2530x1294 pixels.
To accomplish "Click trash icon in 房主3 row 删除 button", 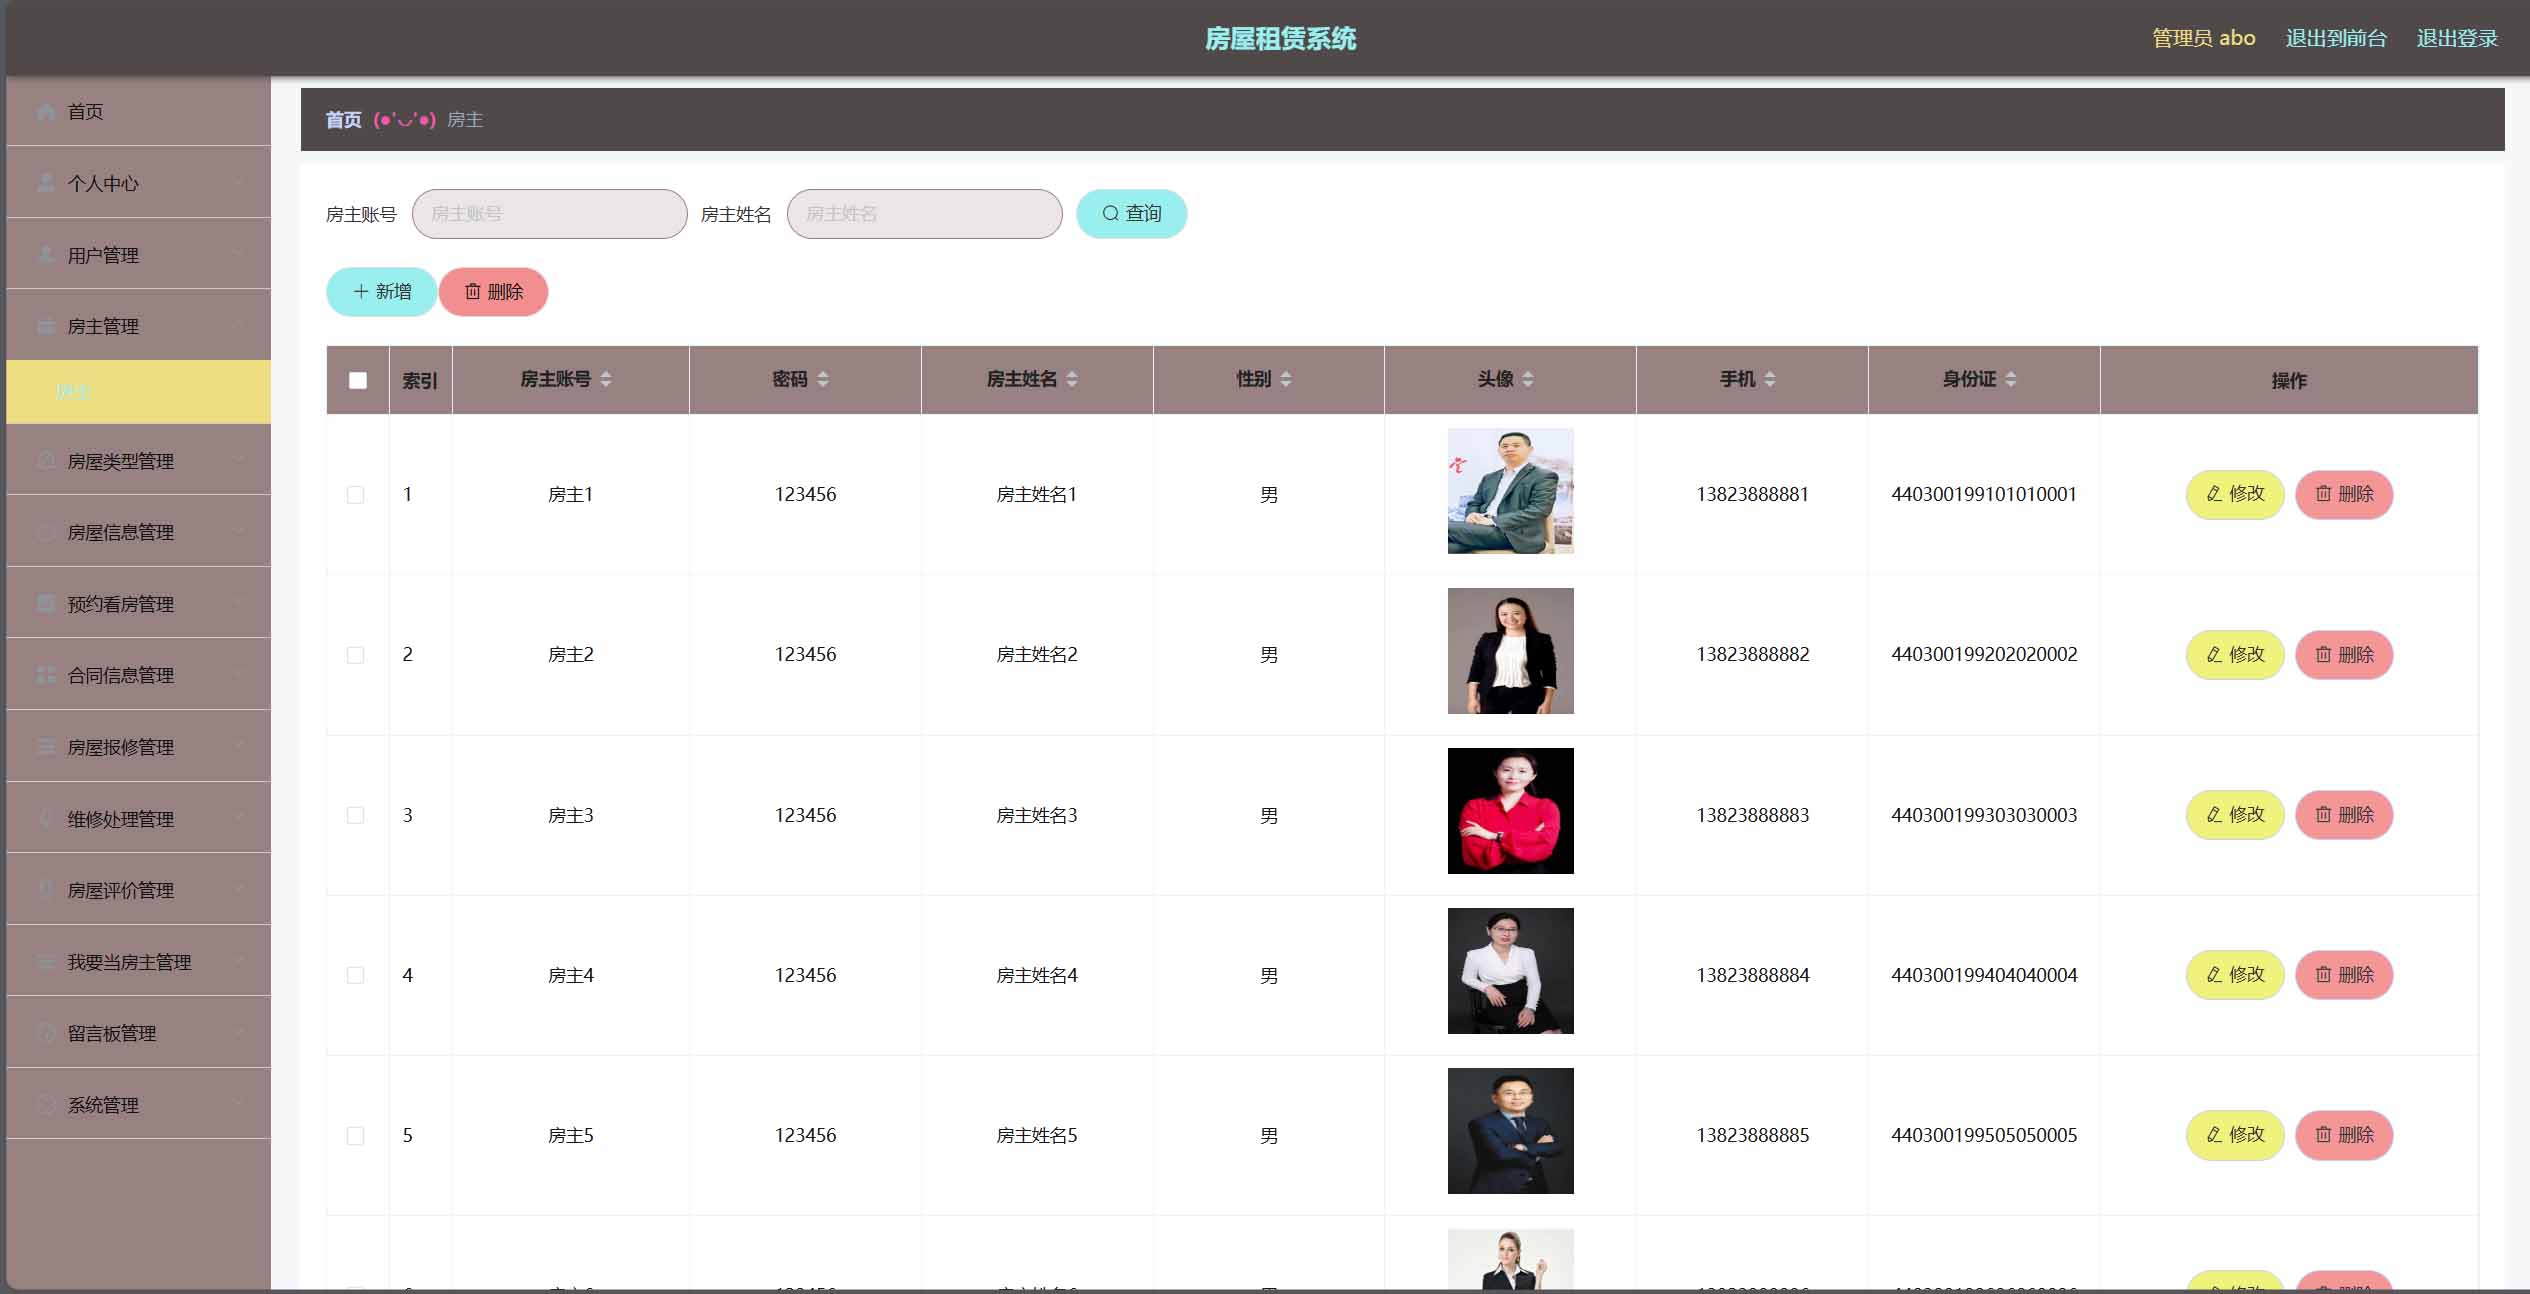I will pyautogui.click(x=2323, y=814).
